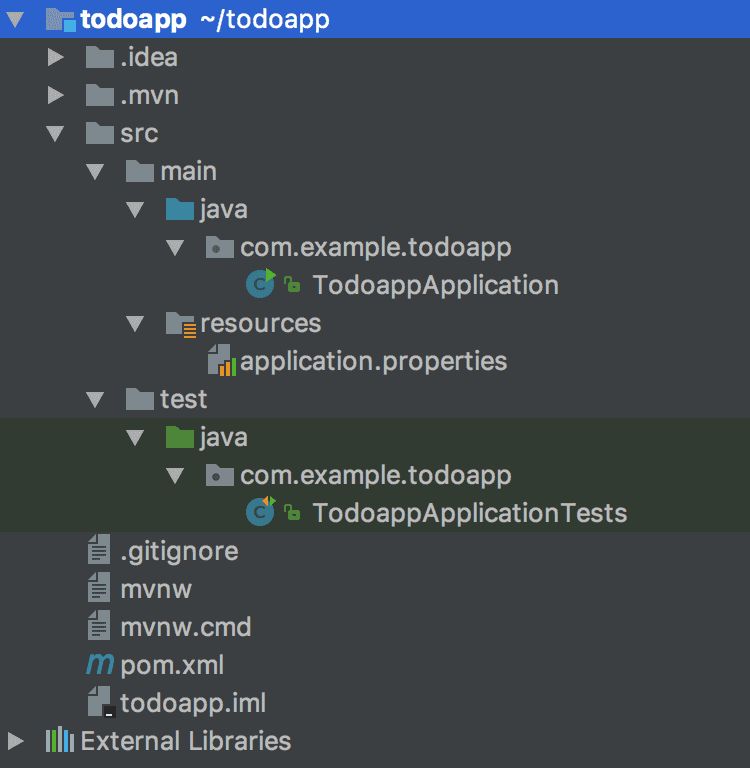Select the mvnw file label
Viewport: 750px width, 768px height.
click(155, 589)
